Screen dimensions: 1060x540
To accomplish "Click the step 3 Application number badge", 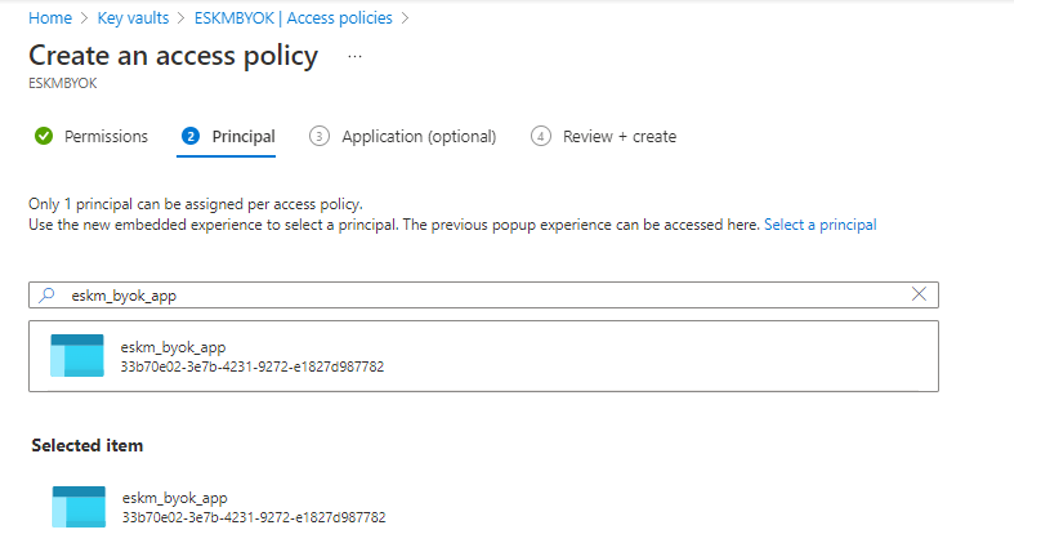I will point(319,137).
